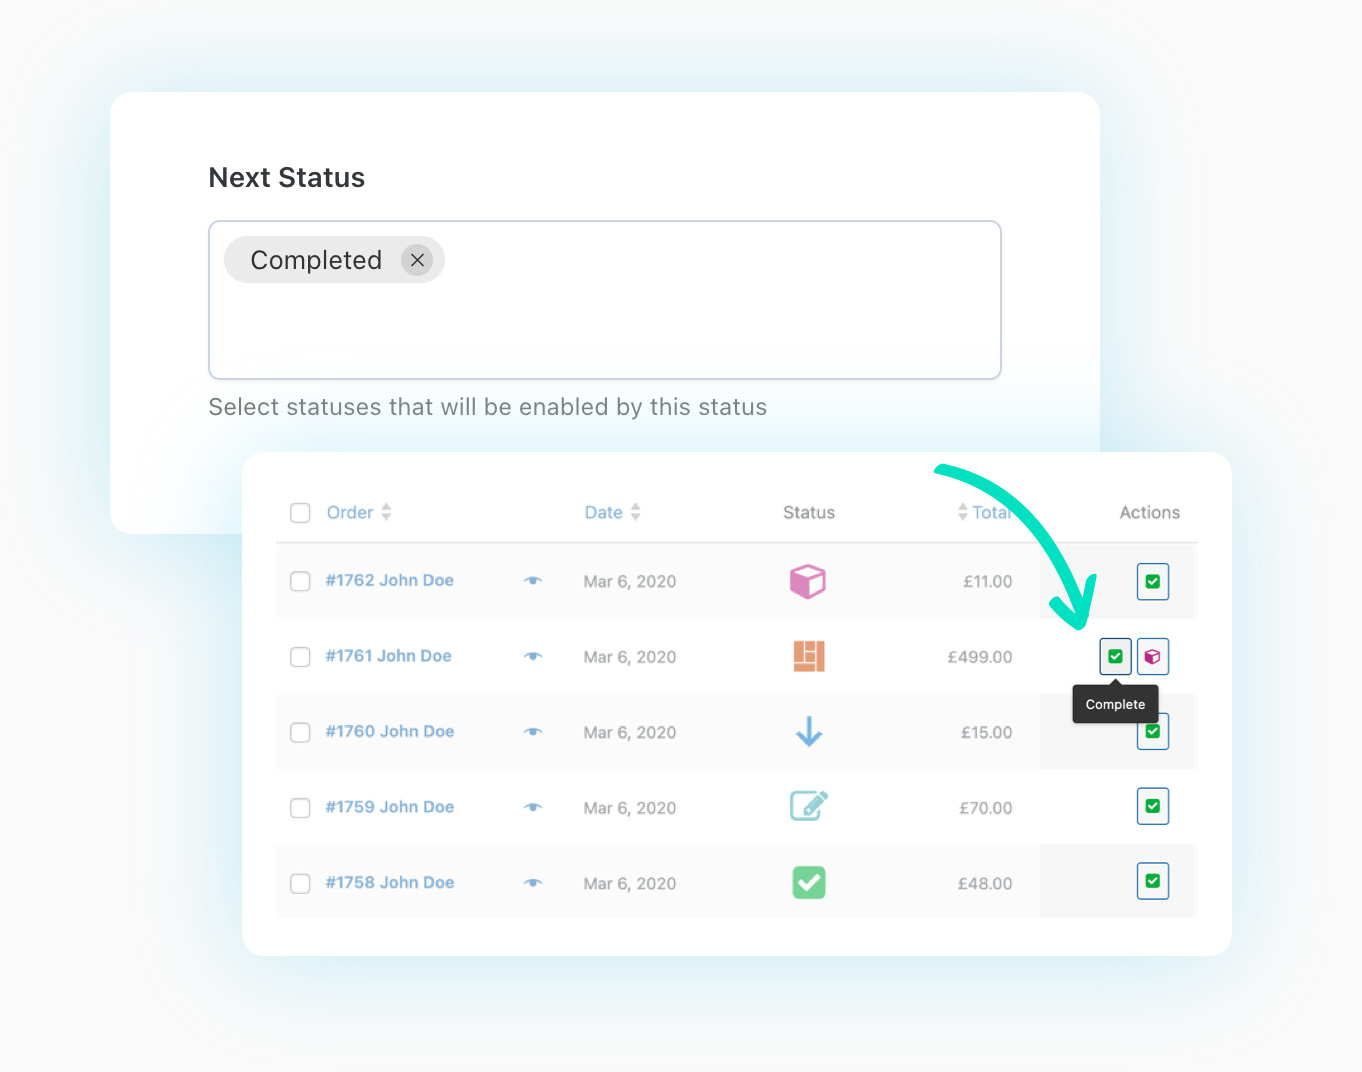This screenshot has width=1362, height=1072.
Task: Click the green checkmark status icon for order #1758
Action: (x=808, y=882)
